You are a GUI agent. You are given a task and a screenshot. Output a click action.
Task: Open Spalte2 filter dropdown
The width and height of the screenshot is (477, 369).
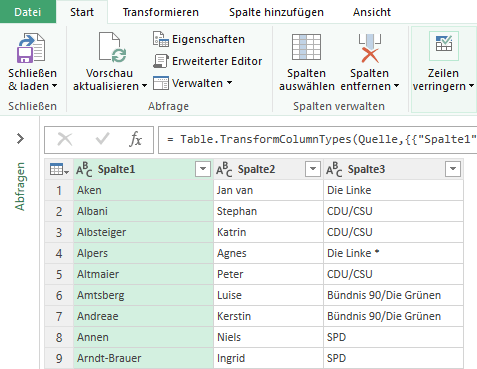313,169
